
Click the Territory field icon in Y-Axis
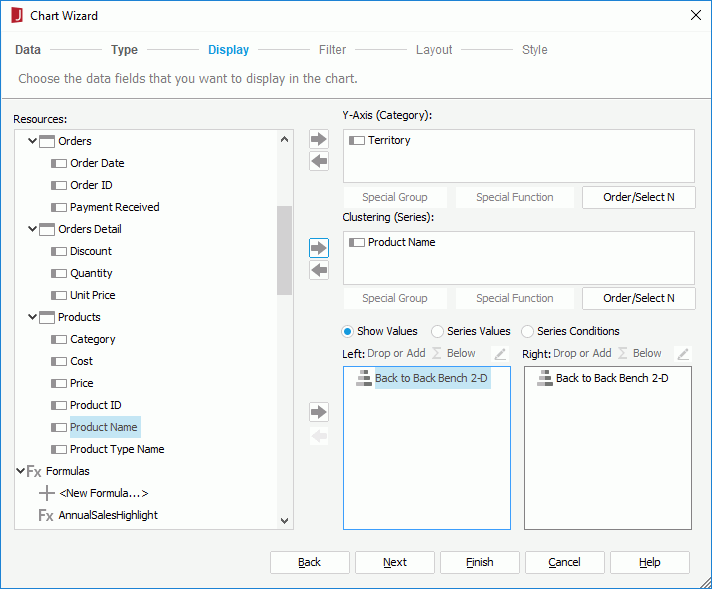(x=357, y=141)
